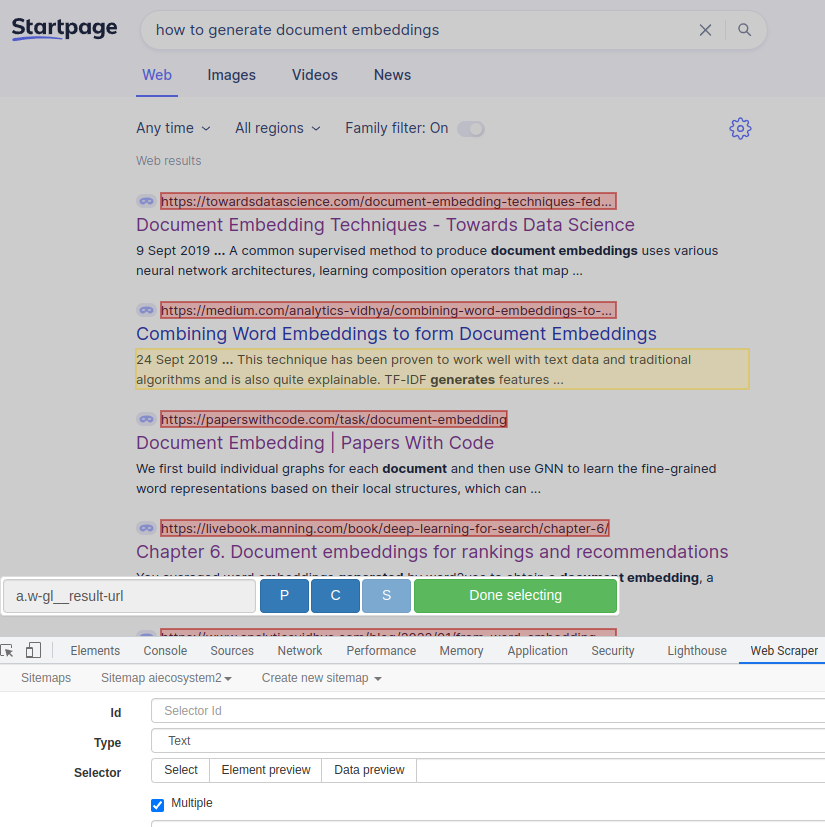Screen dimensions: 825x827
Task: Click anonymous view mask icon for livebook.manning result
Action: (146, 528)
